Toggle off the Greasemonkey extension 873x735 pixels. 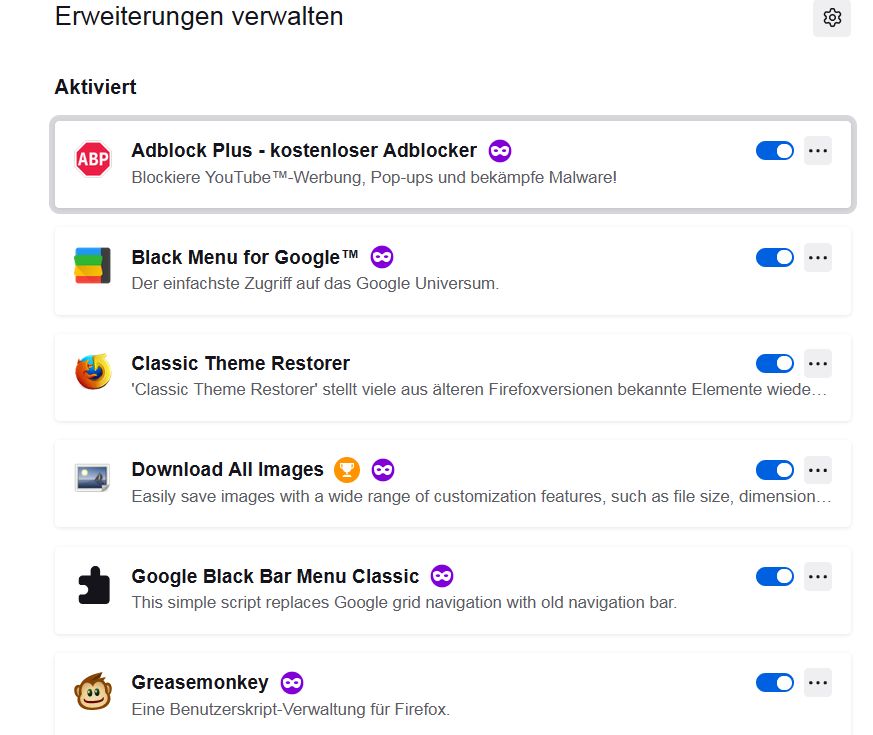(775, 683)
